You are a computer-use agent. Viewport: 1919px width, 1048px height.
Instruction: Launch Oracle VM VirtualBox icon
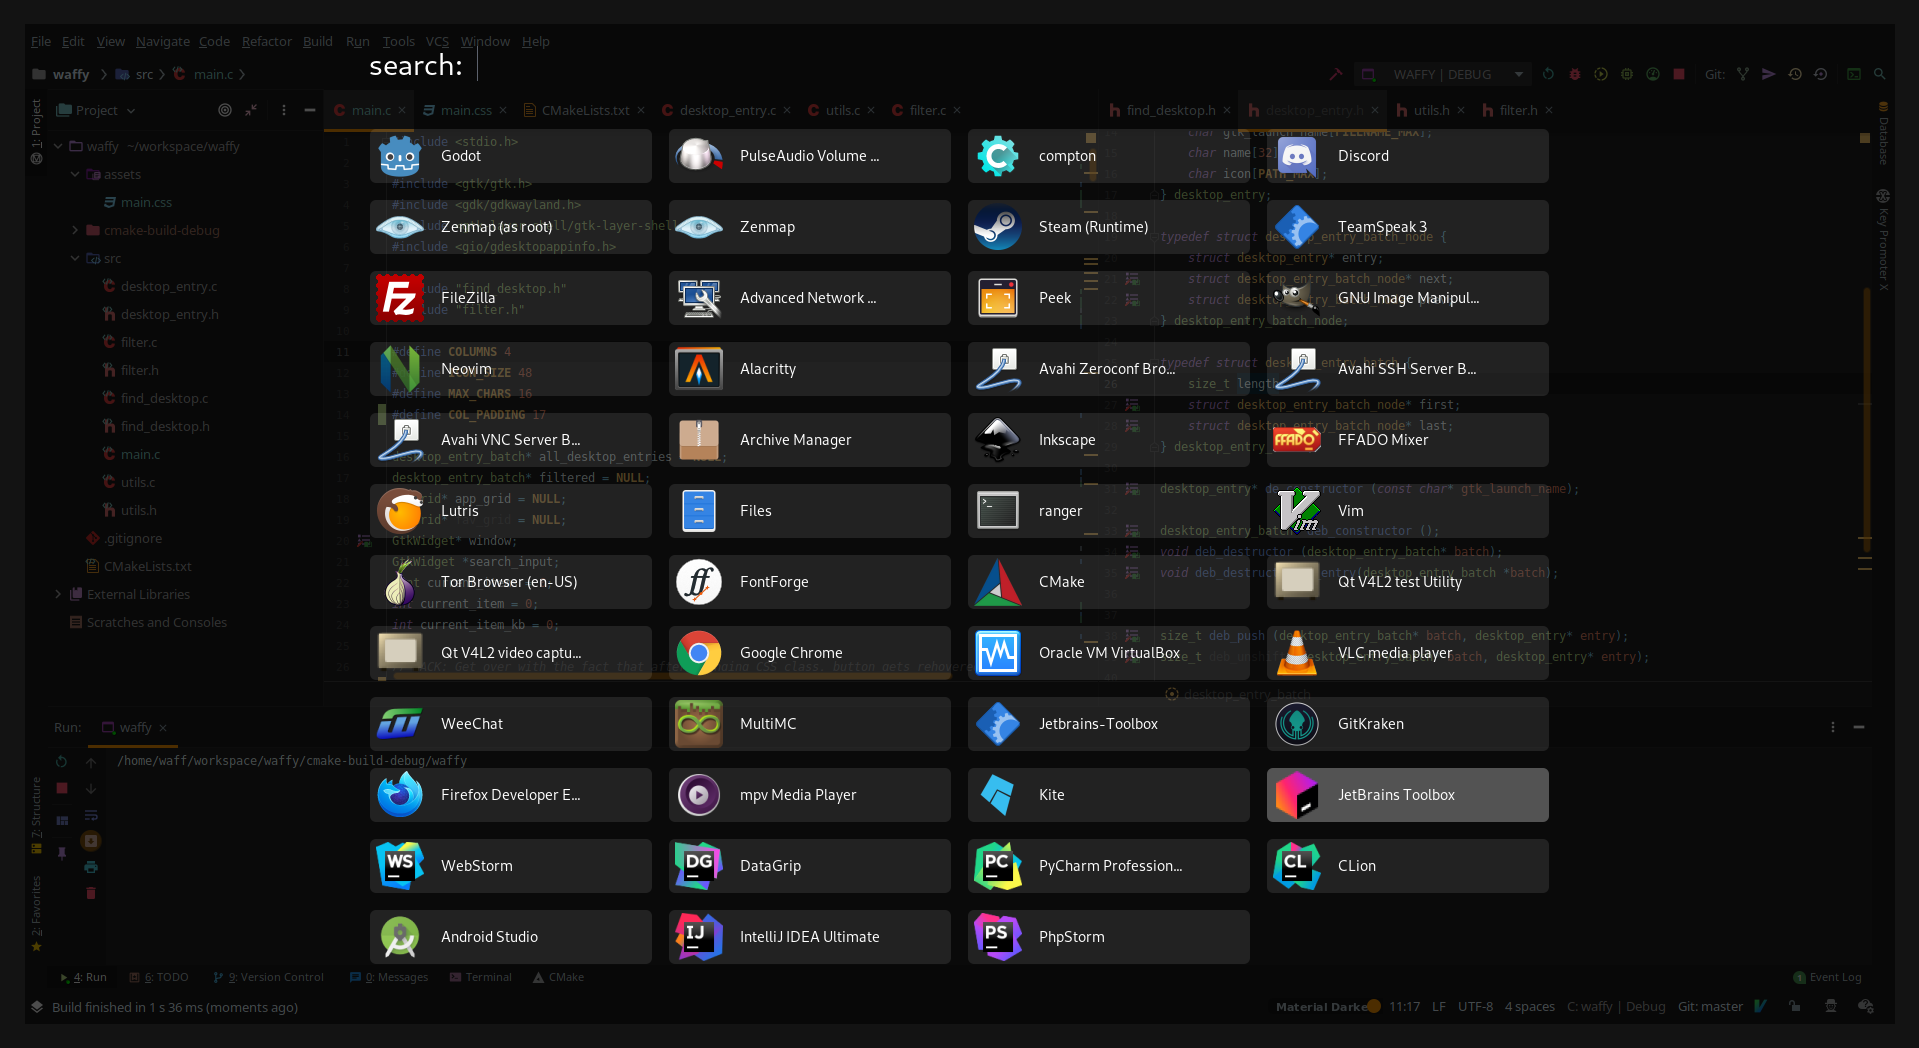(998, 653)
